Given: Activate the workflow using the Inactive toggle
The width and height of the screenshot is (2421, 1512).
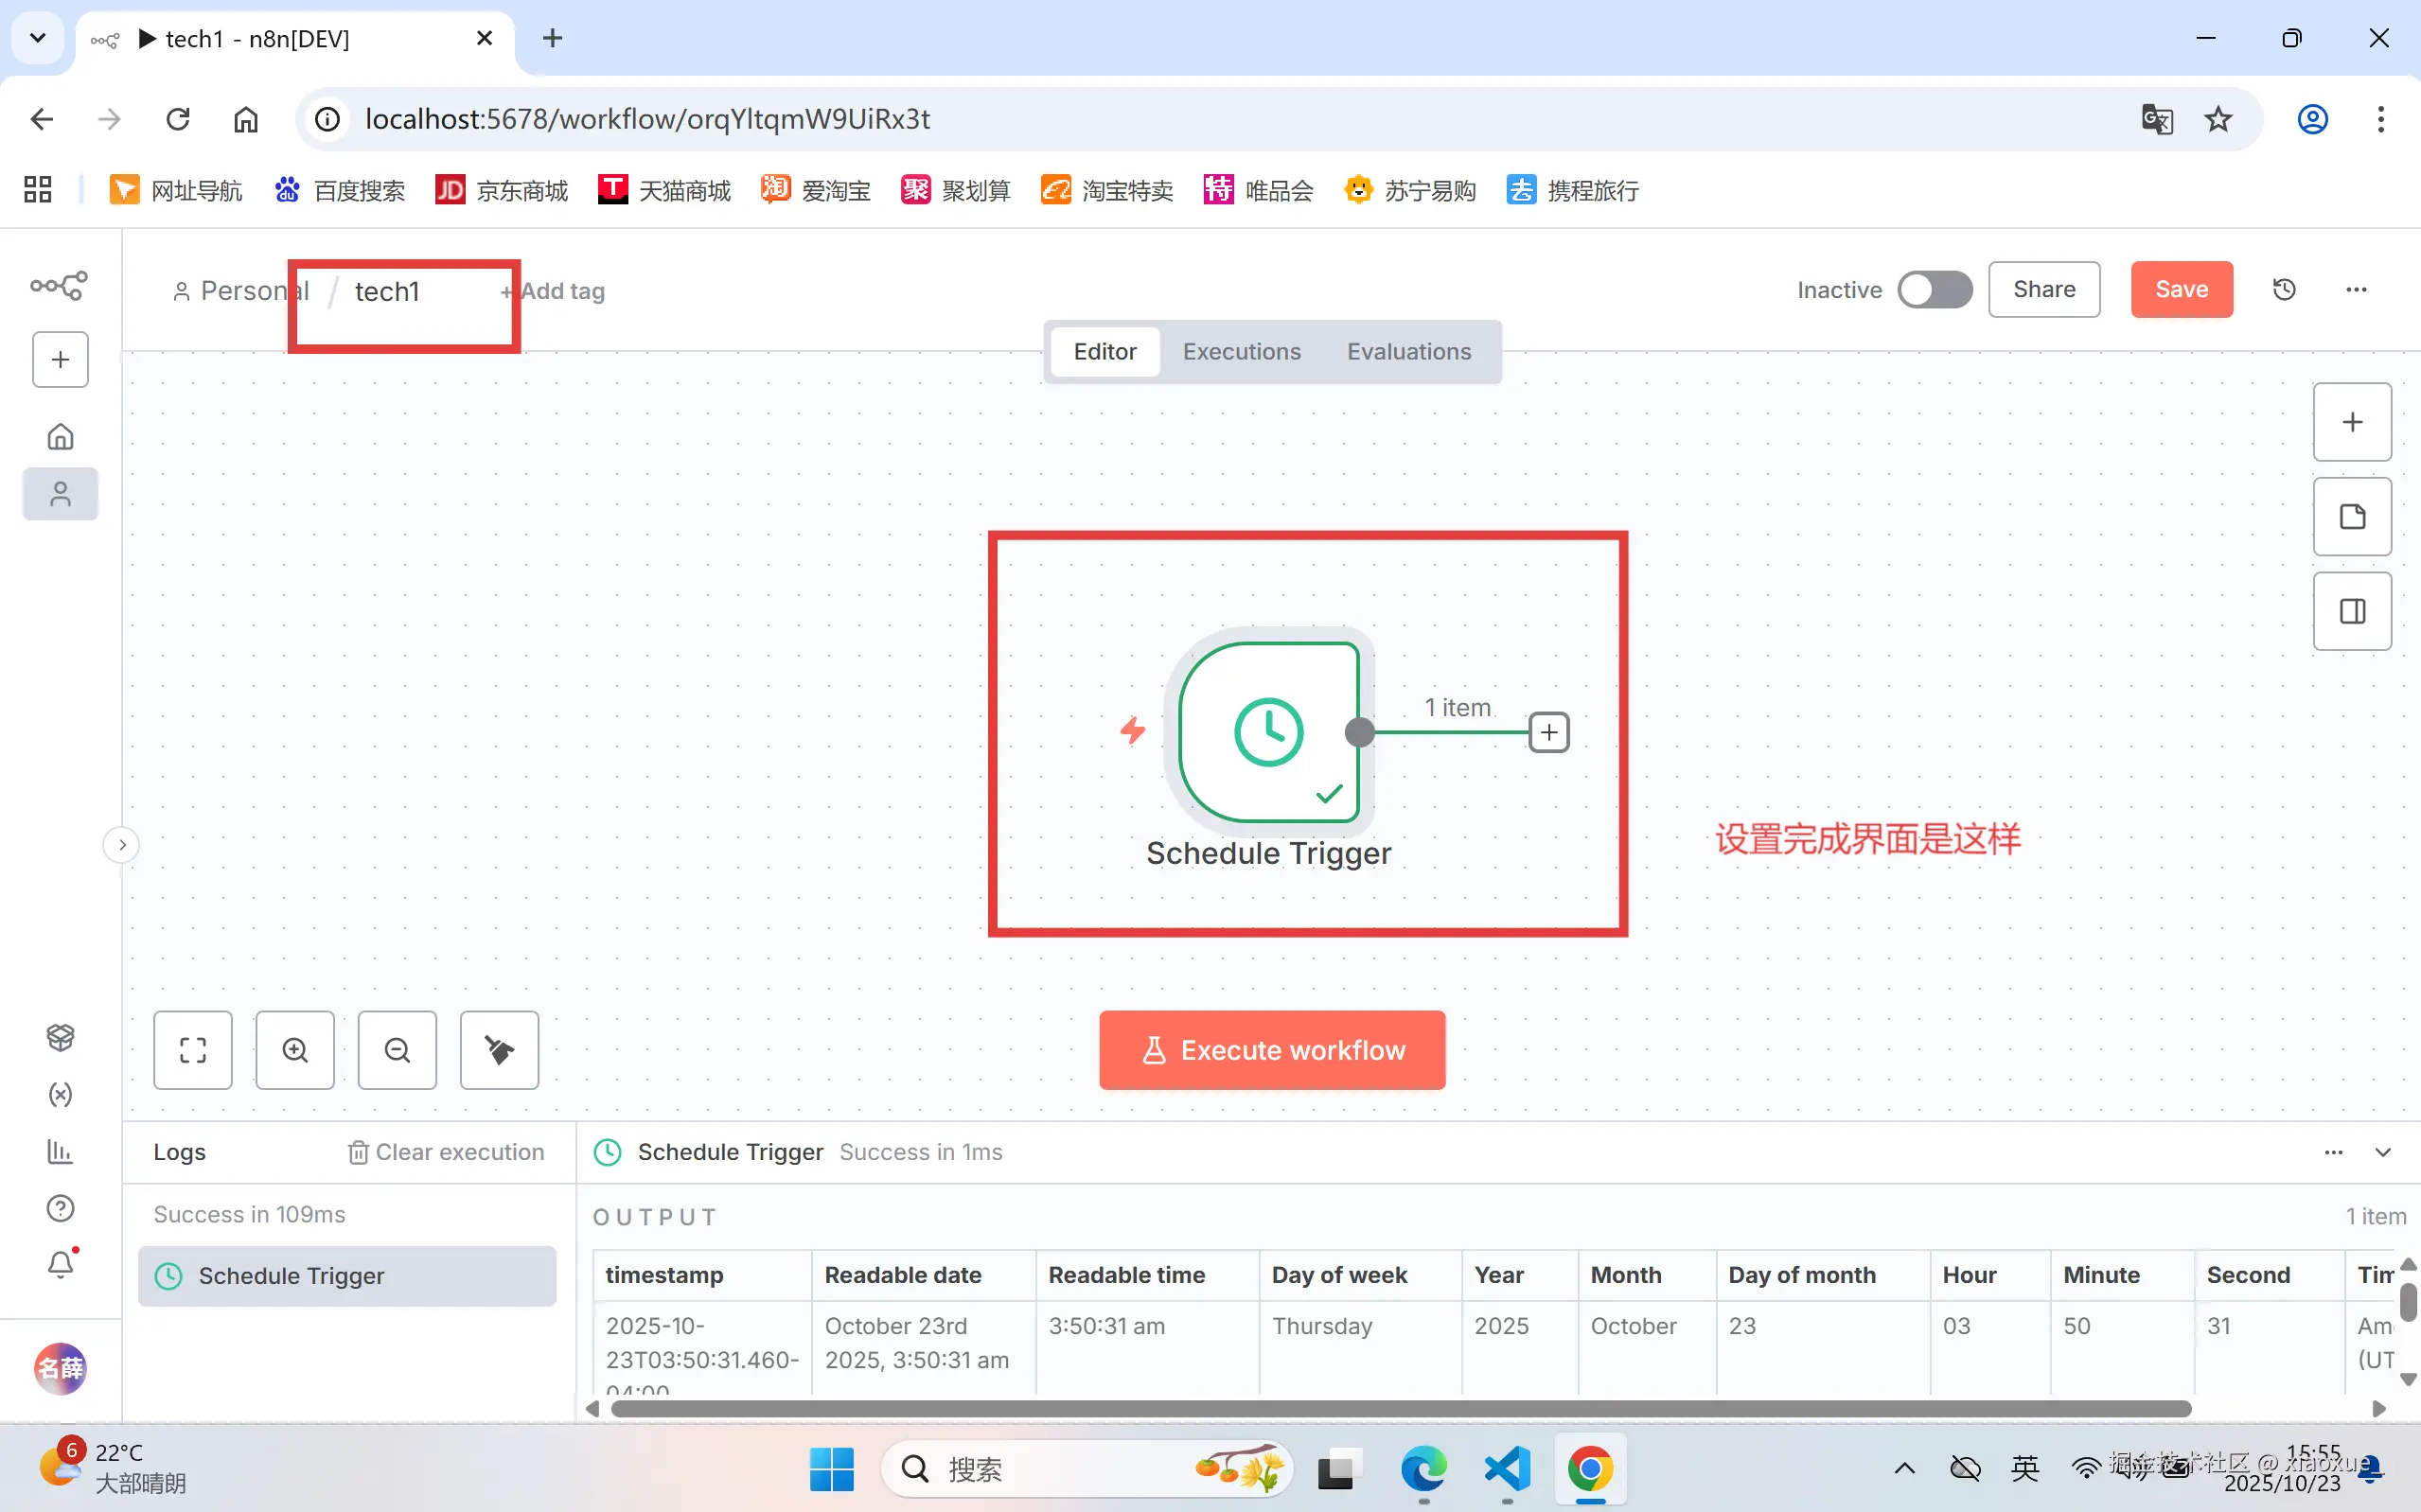Looking at the screenshot, I should coord(1935,289).
